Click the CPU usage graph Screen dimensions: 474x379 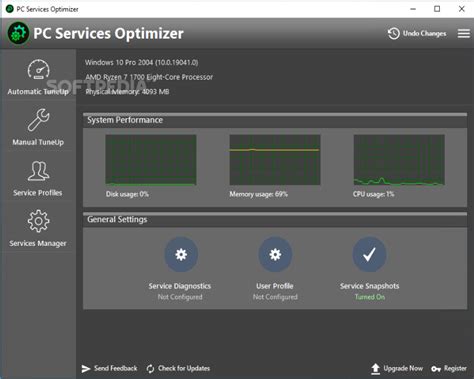click(399, 160)
